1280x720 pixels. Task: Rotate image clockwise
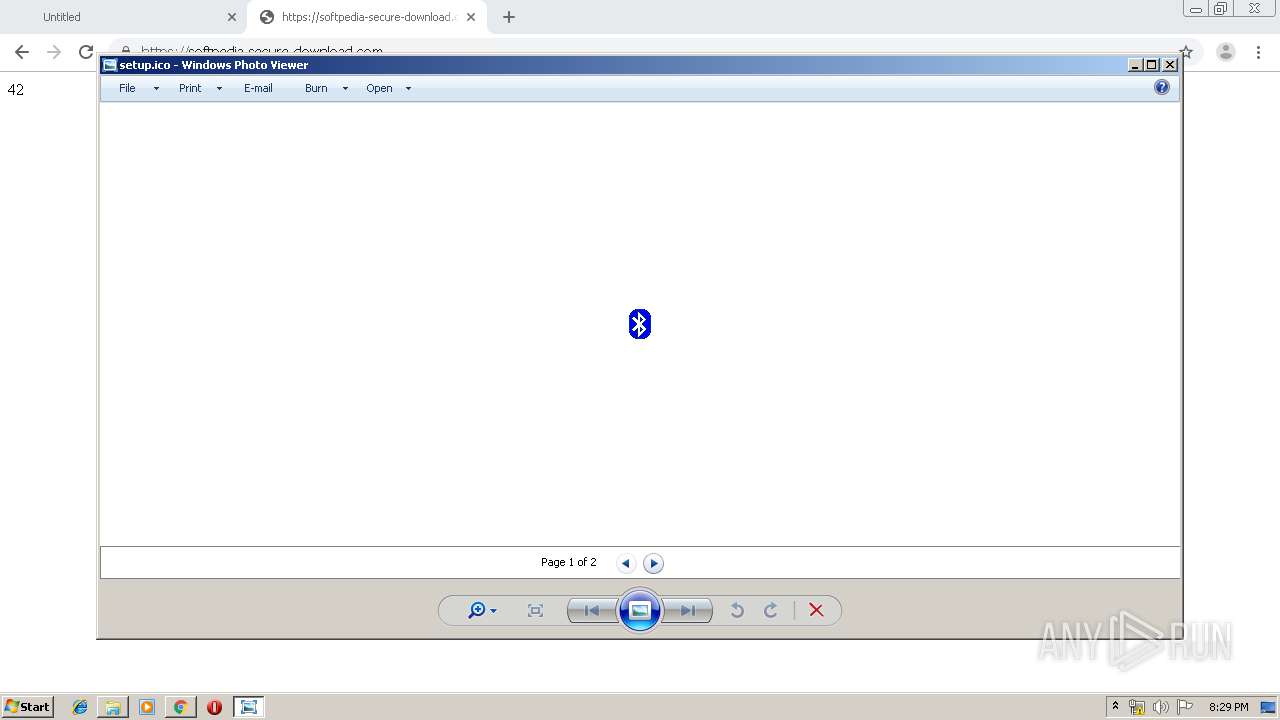[771, 610]
